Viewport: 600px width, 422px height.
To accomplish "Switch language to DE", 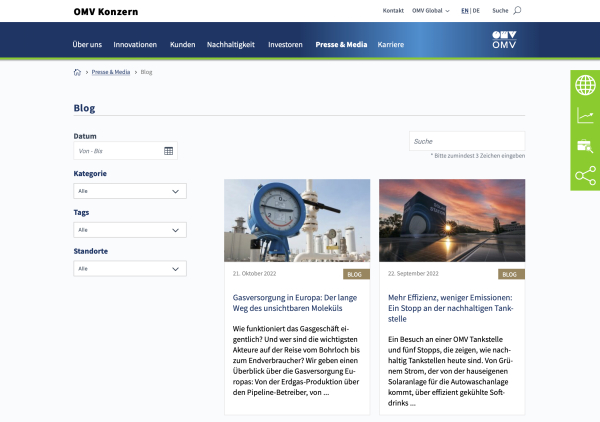I will pyautogui.click(x=476, y=11).
